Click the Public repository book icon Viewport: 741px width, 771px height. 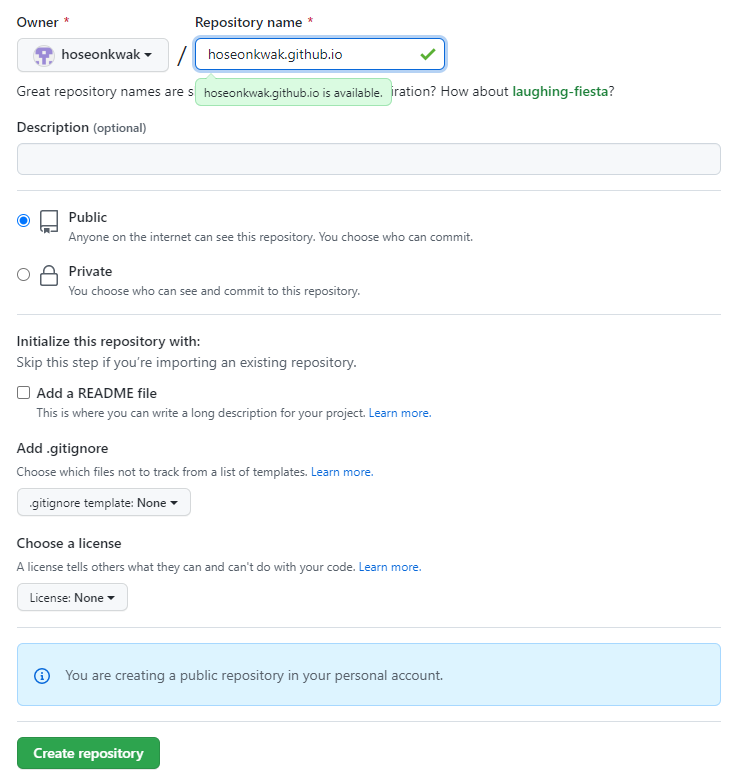click(x=49, y=222)
